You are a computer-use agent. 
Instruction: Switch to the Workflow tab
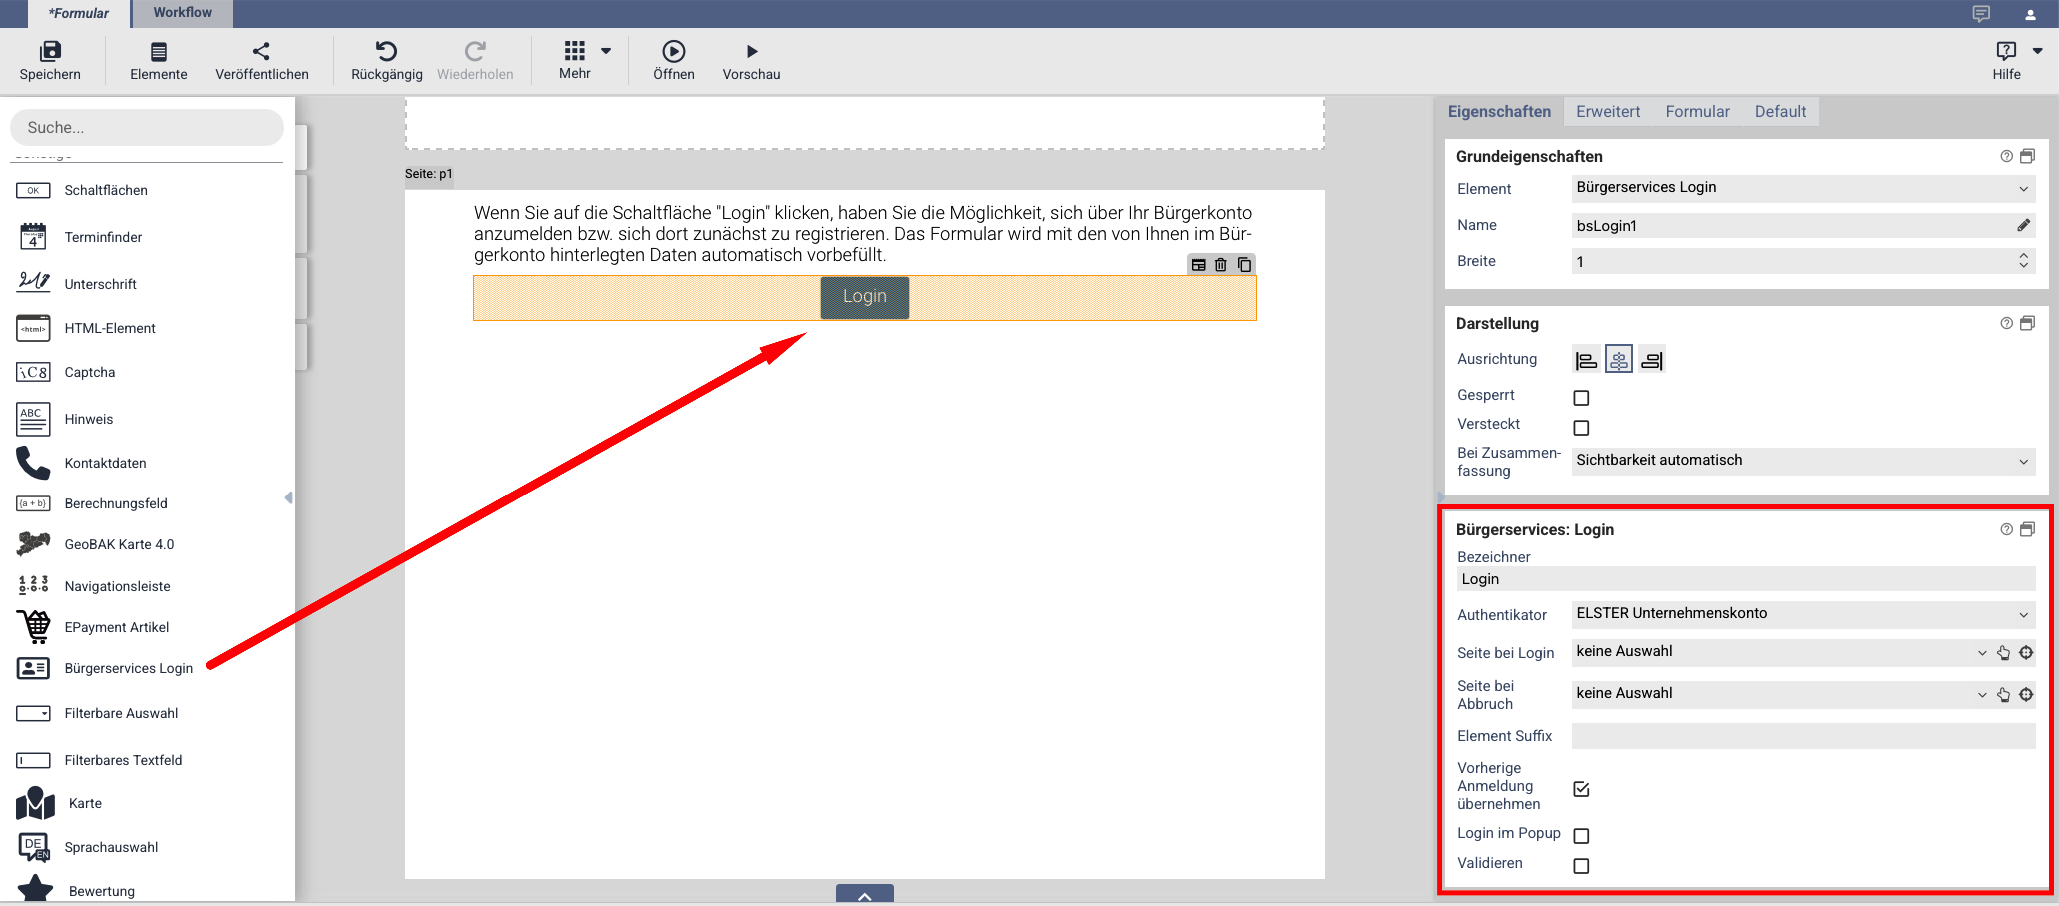click(182, 13)
